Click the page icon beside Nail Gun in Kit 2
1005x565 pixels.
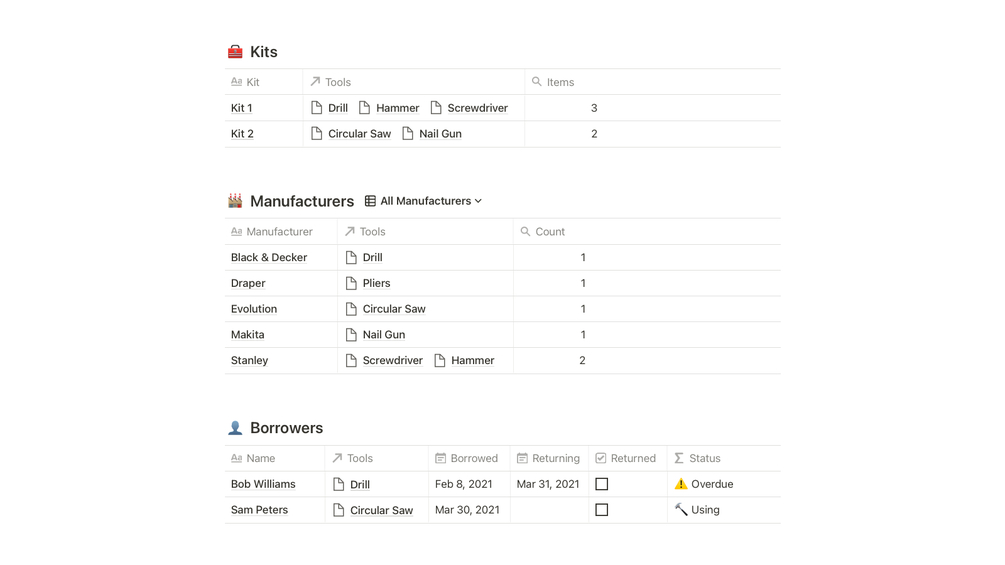pos(408,134)
